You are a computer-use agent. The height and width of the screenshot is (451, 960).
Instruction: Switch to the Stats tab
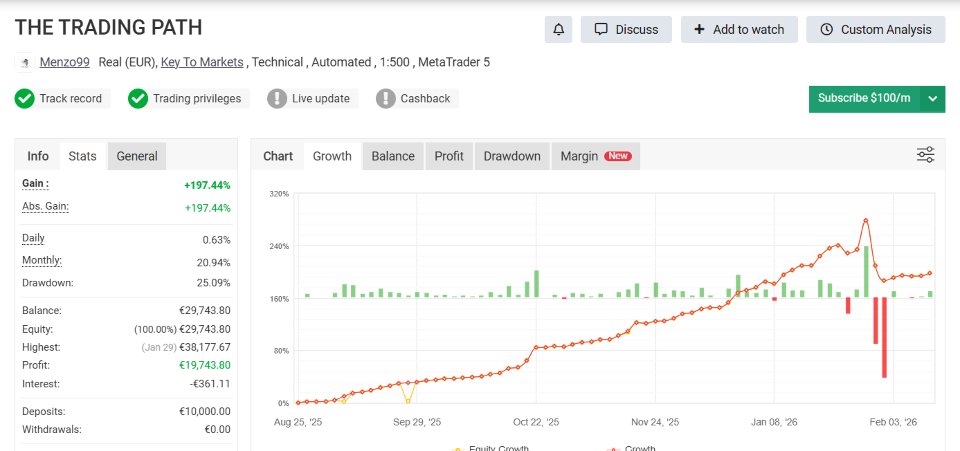click(82, 156)
